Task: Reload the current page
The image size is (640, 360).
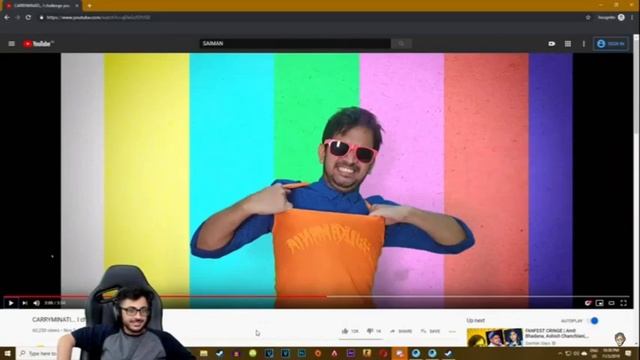Action: pyautogui.click(x=28, y=18)
